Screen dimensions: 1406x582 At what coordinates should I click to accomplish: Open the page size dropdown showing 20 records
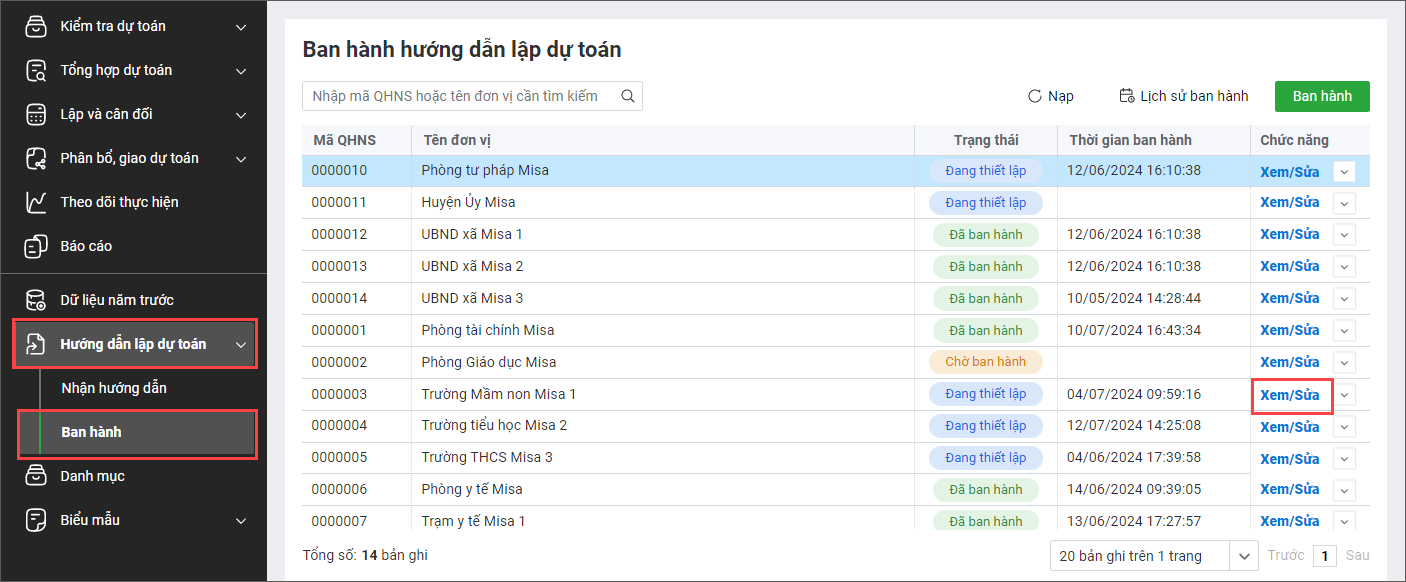tap(1244, 555)
